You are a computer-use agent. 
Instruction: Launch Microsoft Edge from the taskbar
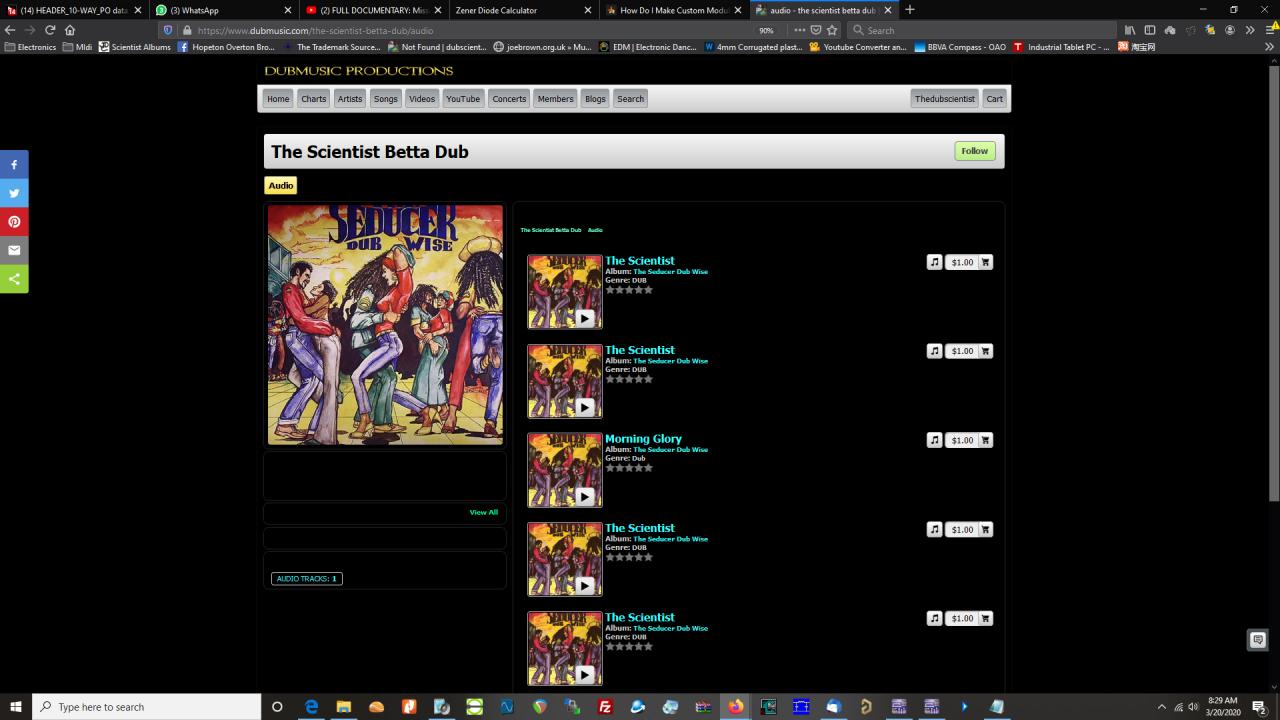(311, 707)
